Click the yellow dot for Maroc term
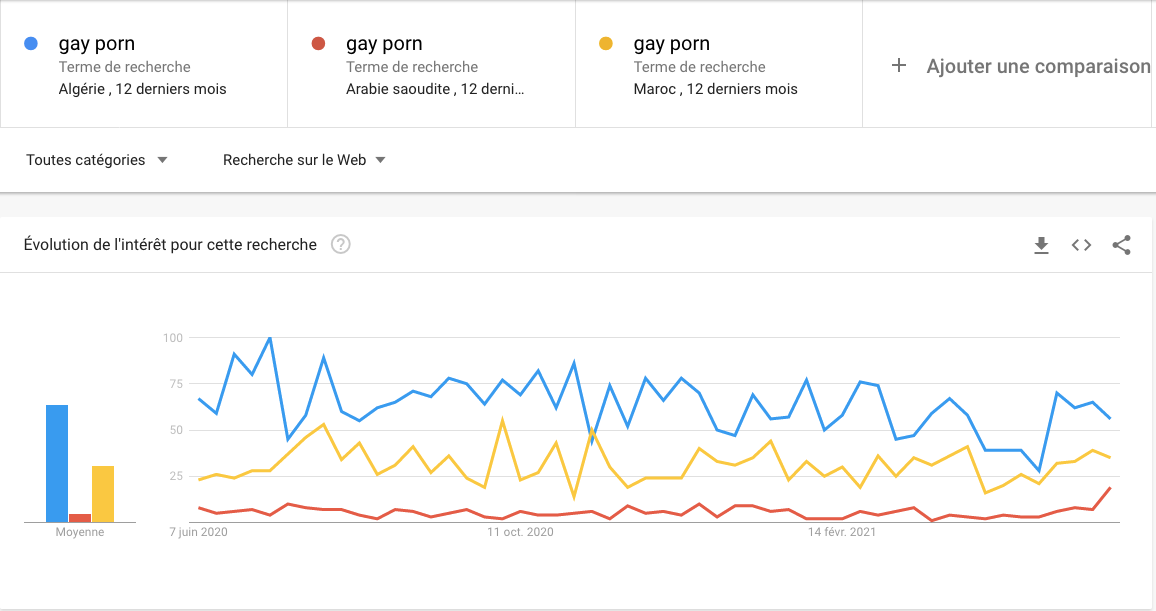The height and width of the screenshot is (611, 1156). click(606, 43)
